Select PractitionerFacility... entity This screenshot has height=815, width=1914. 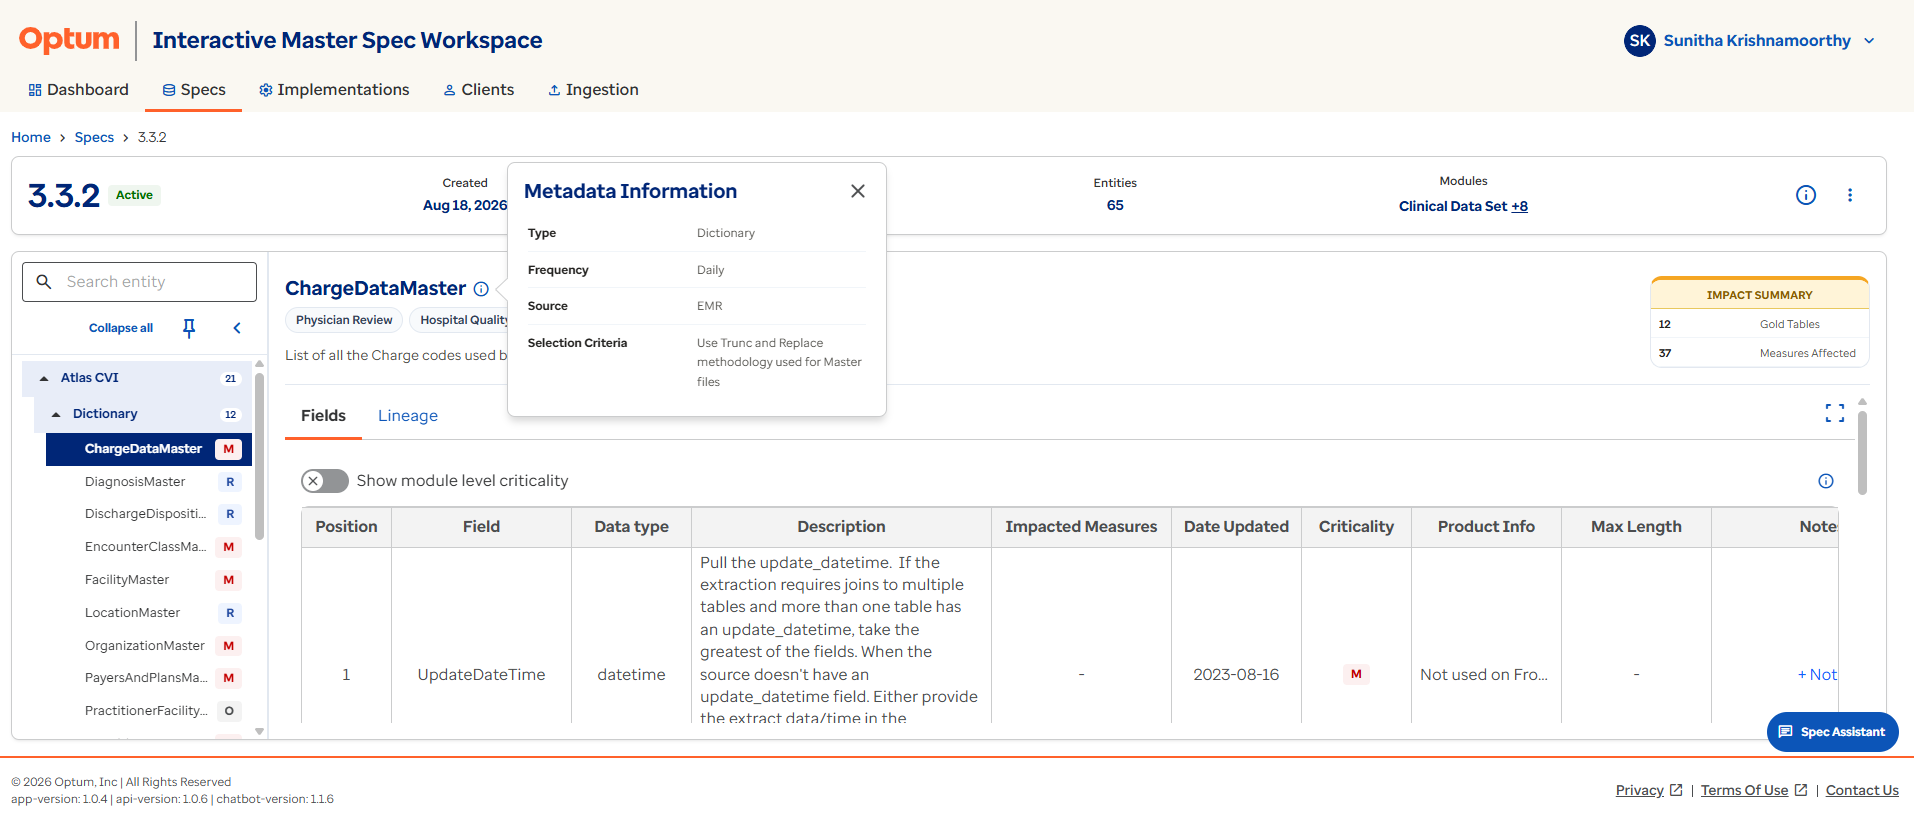[147, 711]
